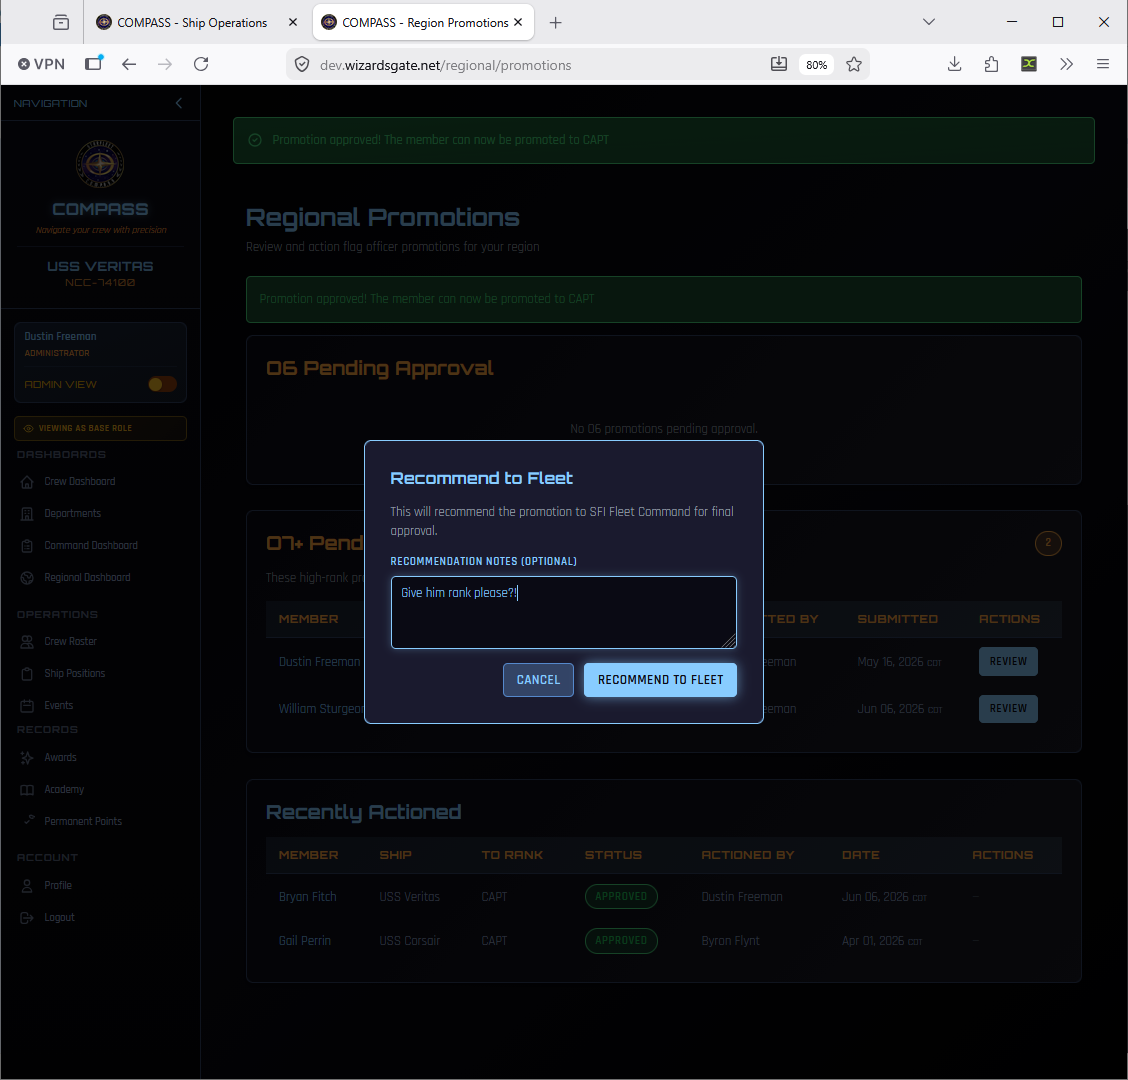Click the Ship Positions icon

coord(27,674)
